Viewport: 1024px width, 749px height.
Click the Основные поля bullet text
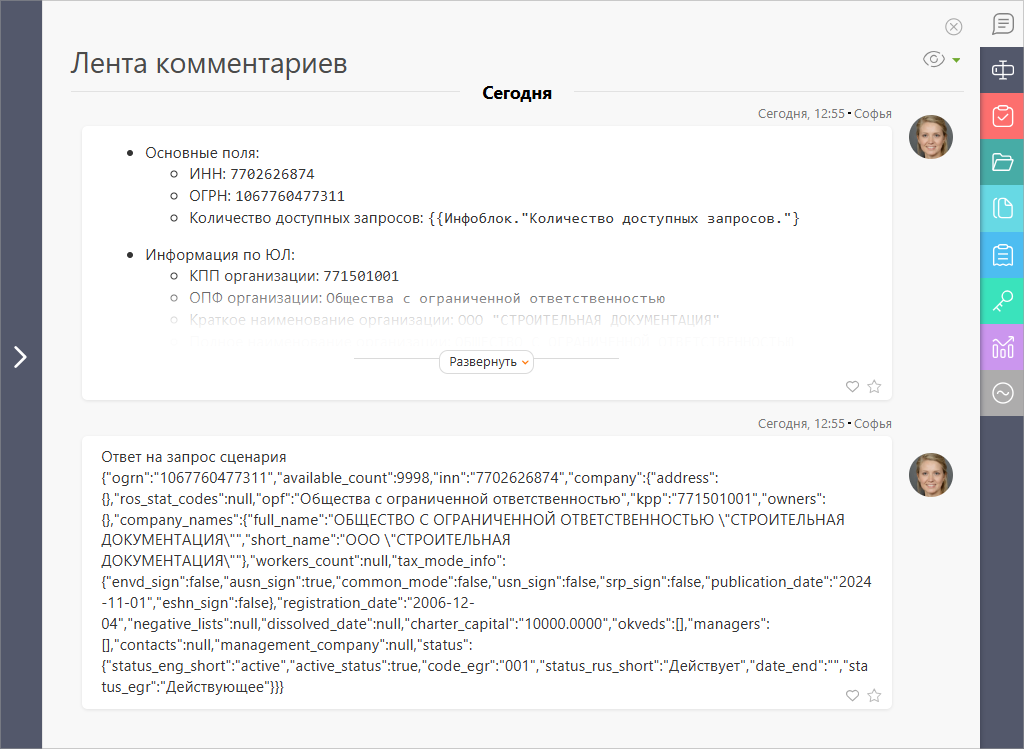(202, 153)
